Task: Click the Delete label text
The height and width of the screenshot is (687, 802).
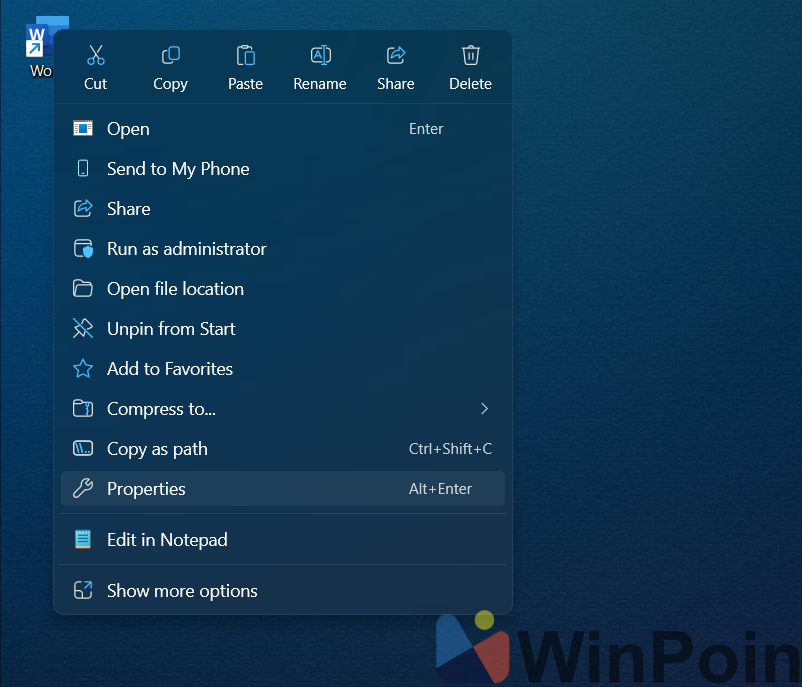Action: (x=471, y=83)
